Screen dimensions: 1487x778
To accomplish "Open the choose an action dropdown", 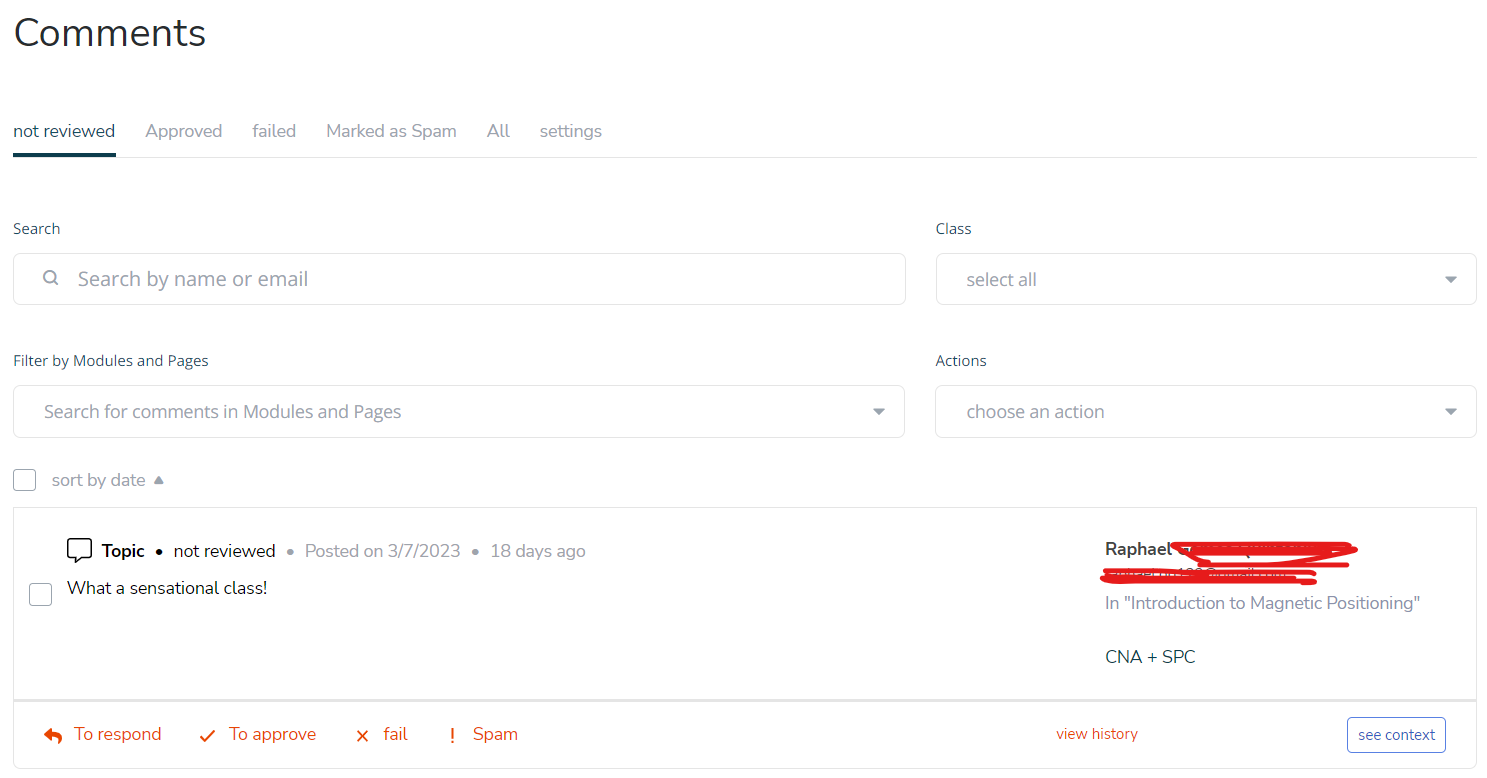I will coord(1205,411).
